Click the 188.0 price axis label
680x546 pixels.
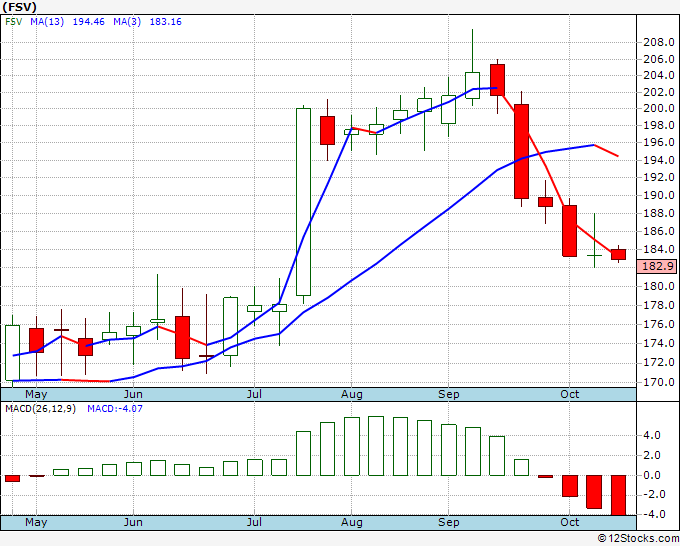click(658, 213)
